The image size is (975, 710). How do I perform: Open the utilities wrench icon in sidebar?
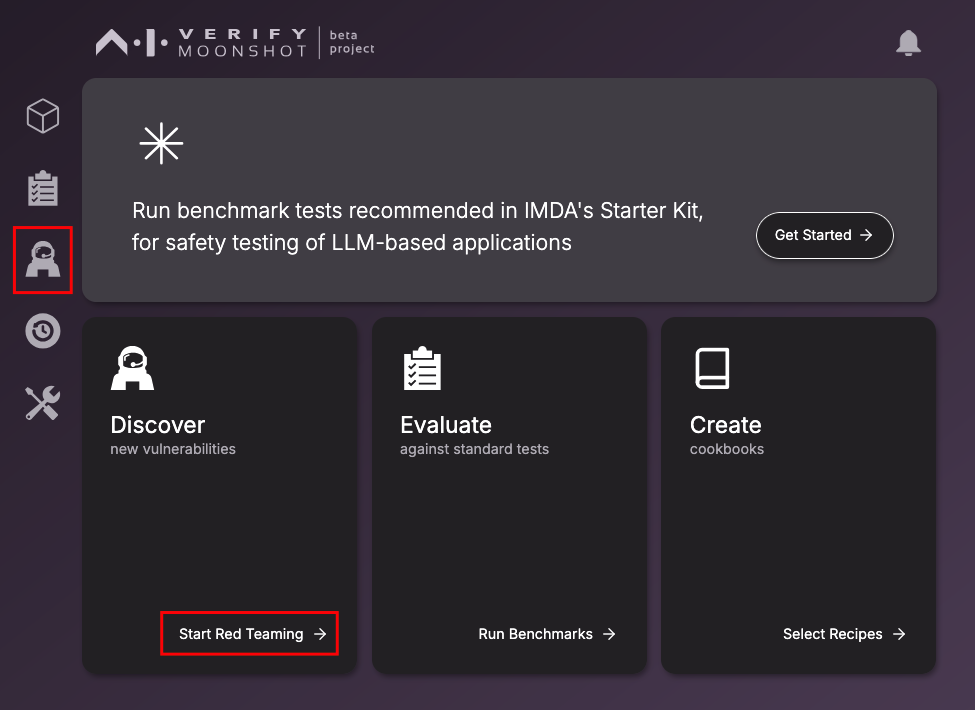click(x=43, y=403)
